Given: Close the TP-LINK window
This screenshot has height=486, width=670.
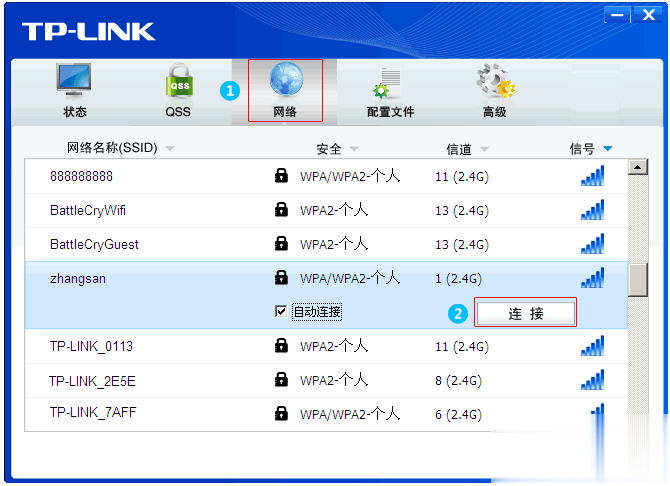Looking at the screenshot, I should click(649, 15).
